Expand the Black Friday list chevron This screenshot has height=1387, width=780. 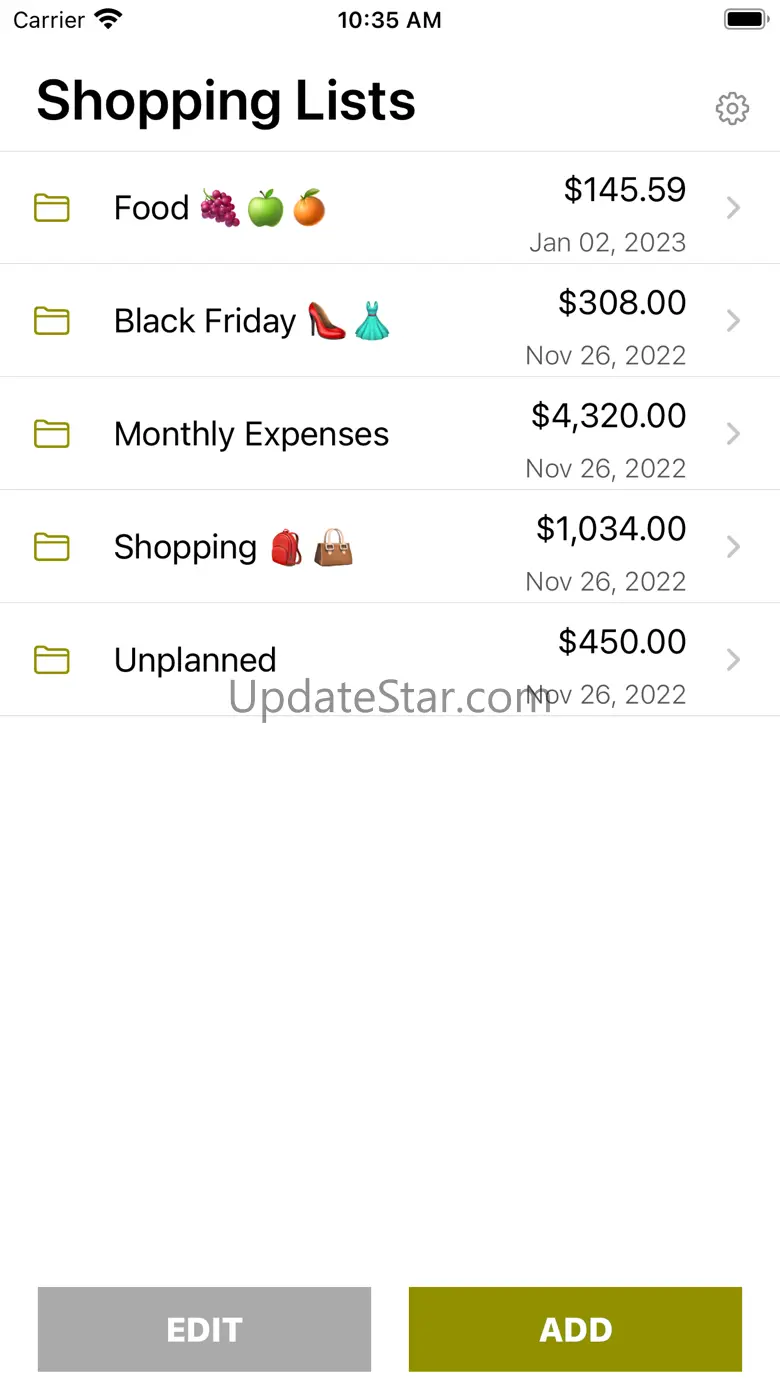733,321
